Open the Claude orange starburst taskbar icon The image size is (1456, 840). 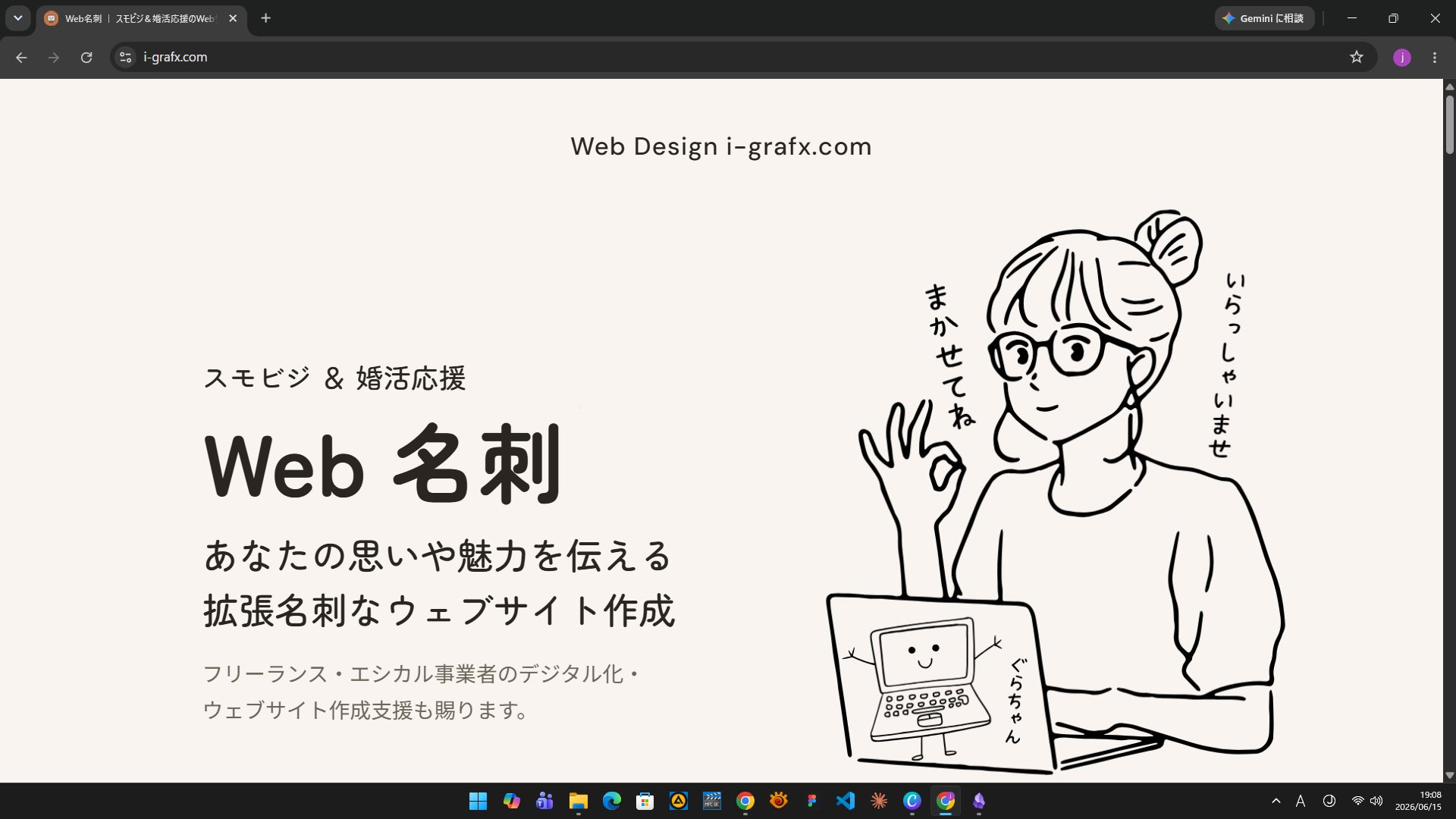pos(879,801)
